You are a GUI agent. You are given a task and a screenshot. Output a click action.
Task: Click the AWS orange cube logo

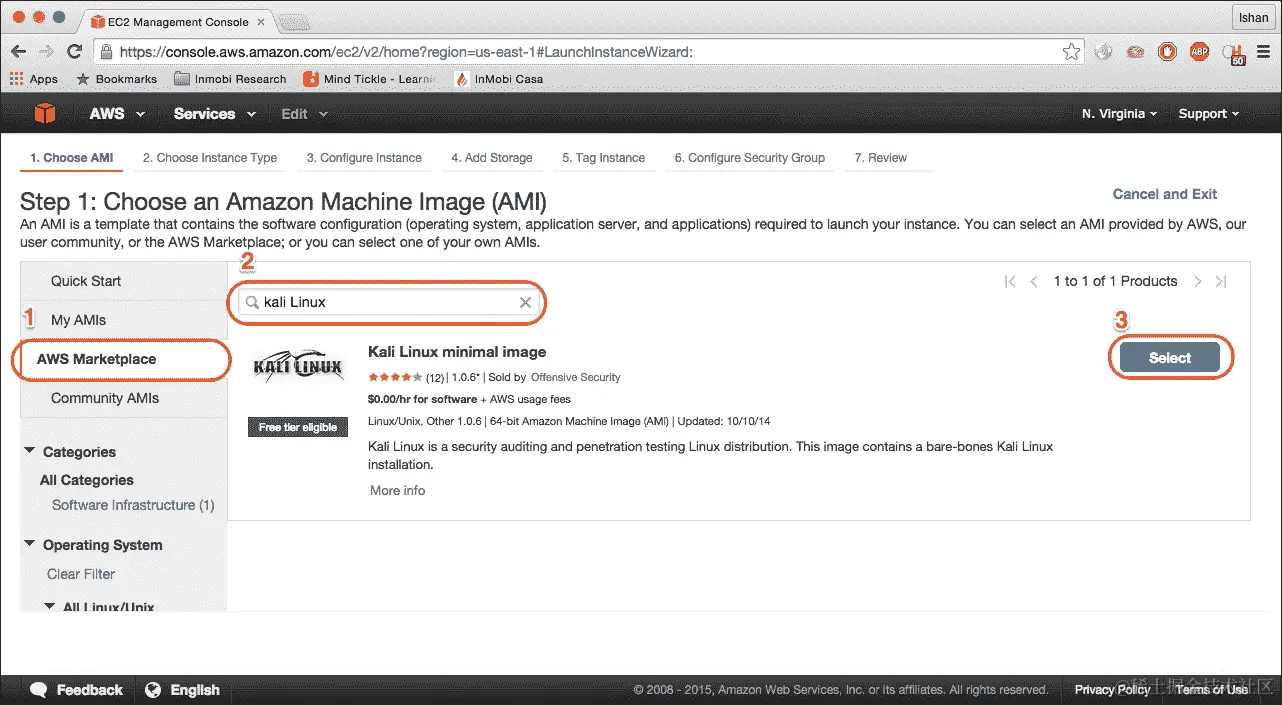tap(45, 113)
